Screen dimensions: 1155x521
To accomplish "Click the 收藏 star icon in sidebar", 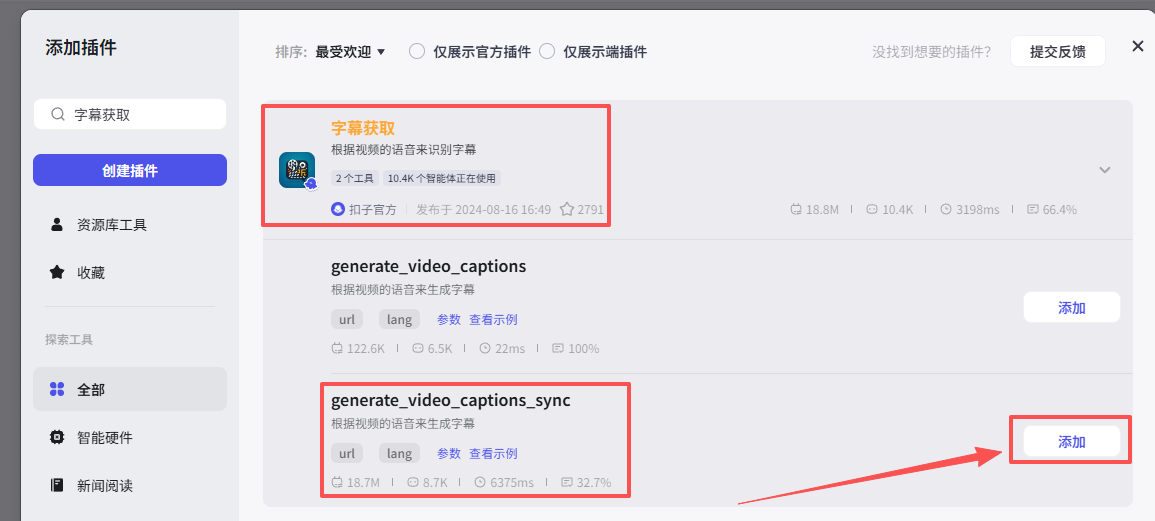I will point(57,272).
